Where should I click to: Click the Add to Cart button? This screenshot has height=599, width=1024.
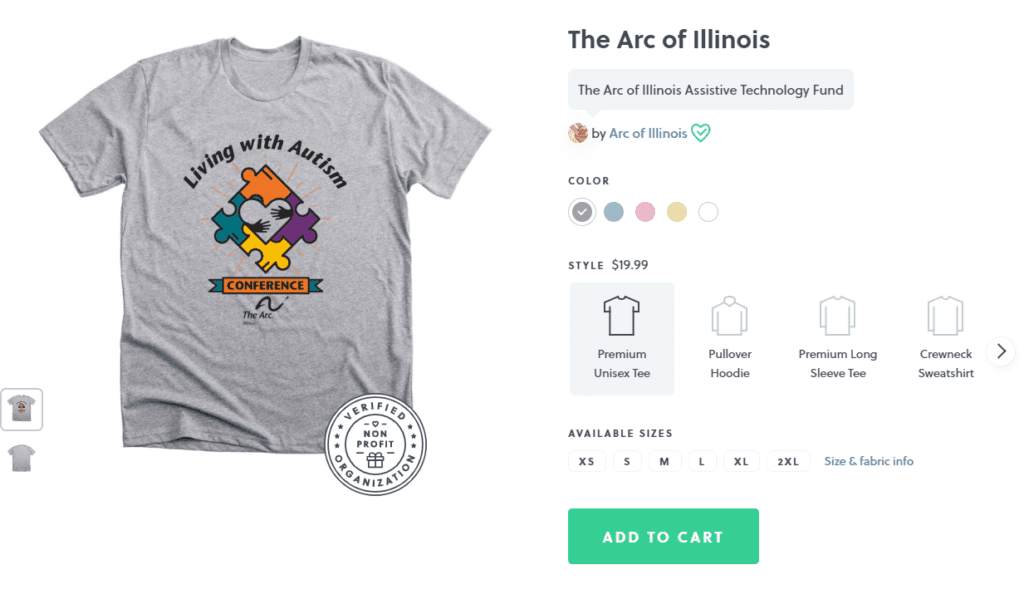(663, 536)
